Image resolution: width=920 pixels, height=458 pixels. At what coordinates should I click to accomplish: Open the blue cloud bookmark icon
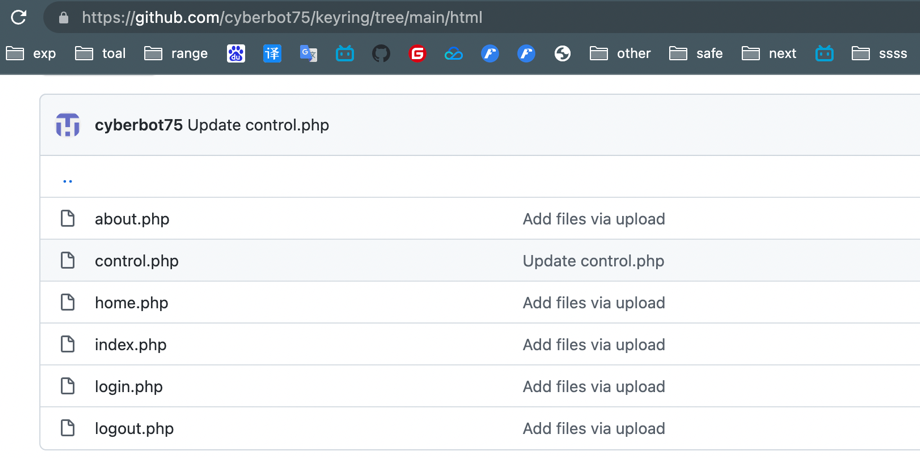point(453,53)
